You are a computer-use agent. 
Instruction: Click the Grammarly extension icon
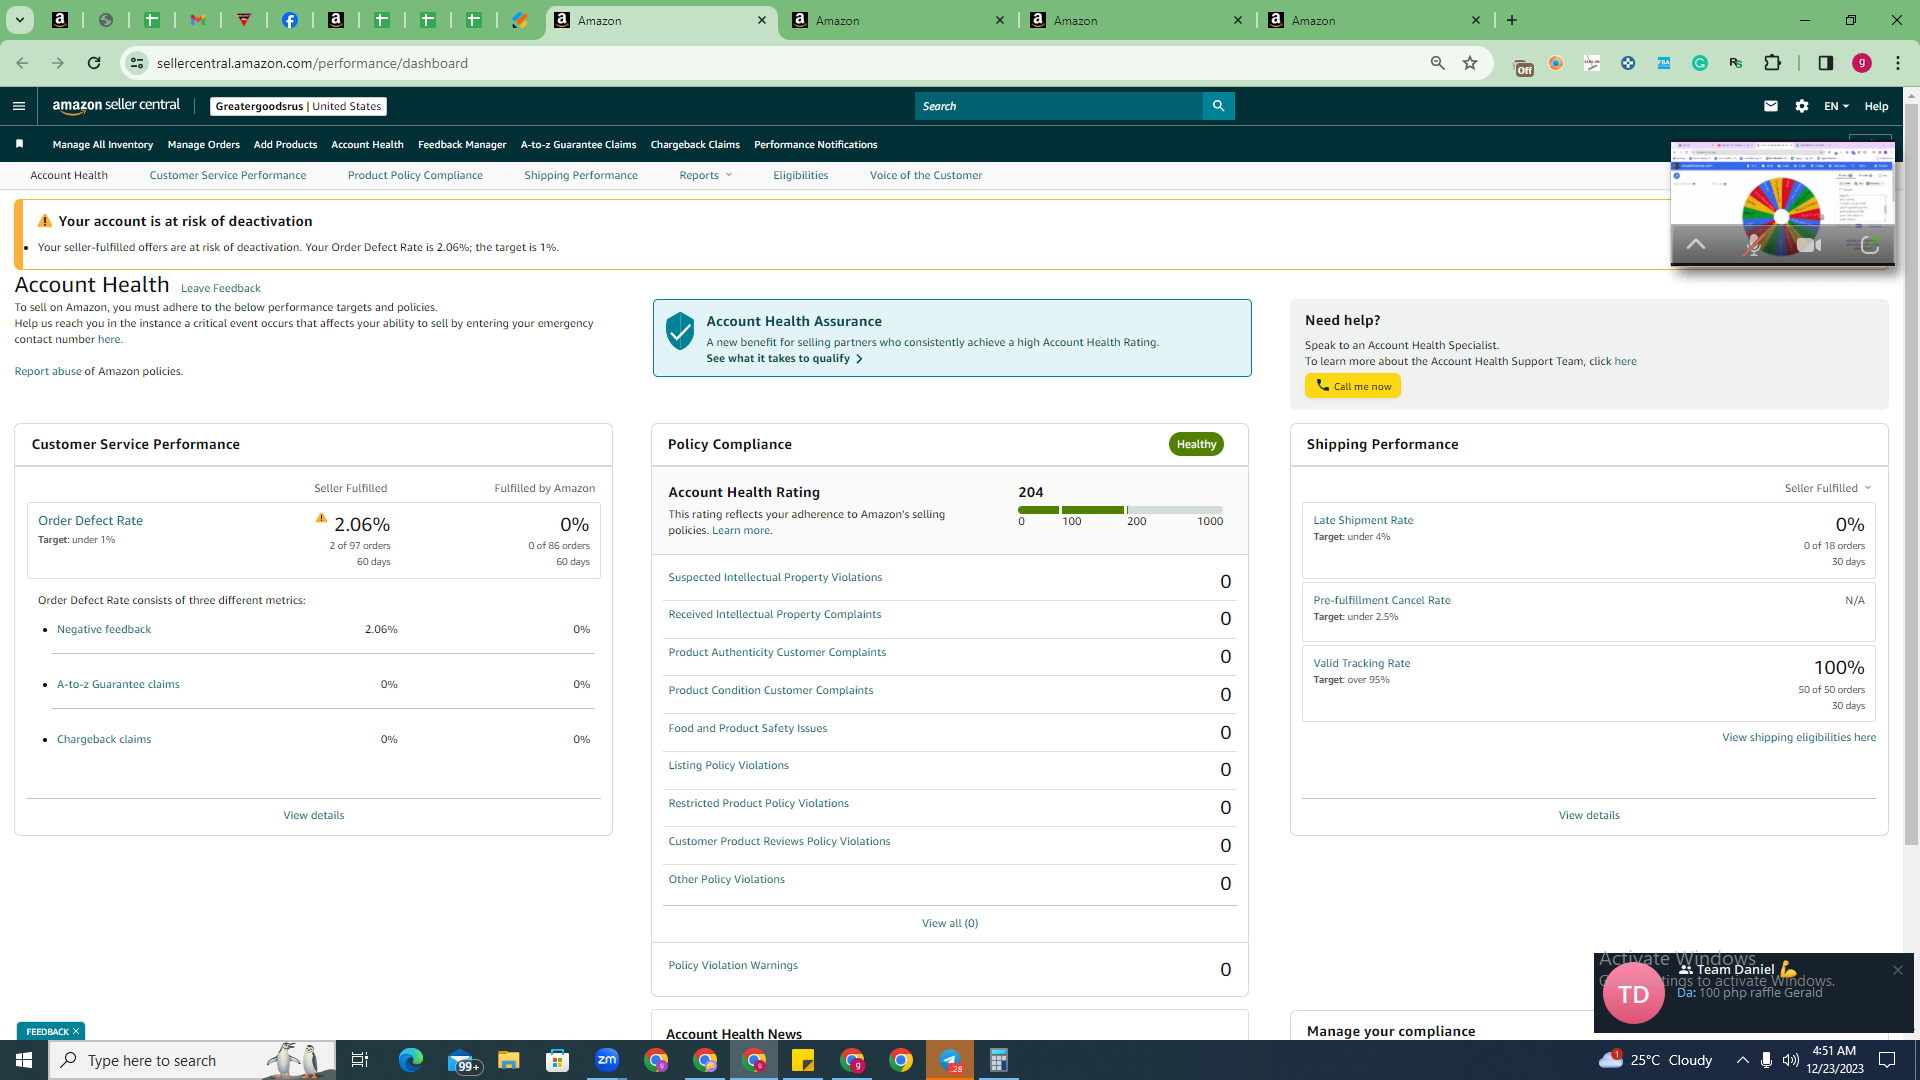(x=1700, y=63)
